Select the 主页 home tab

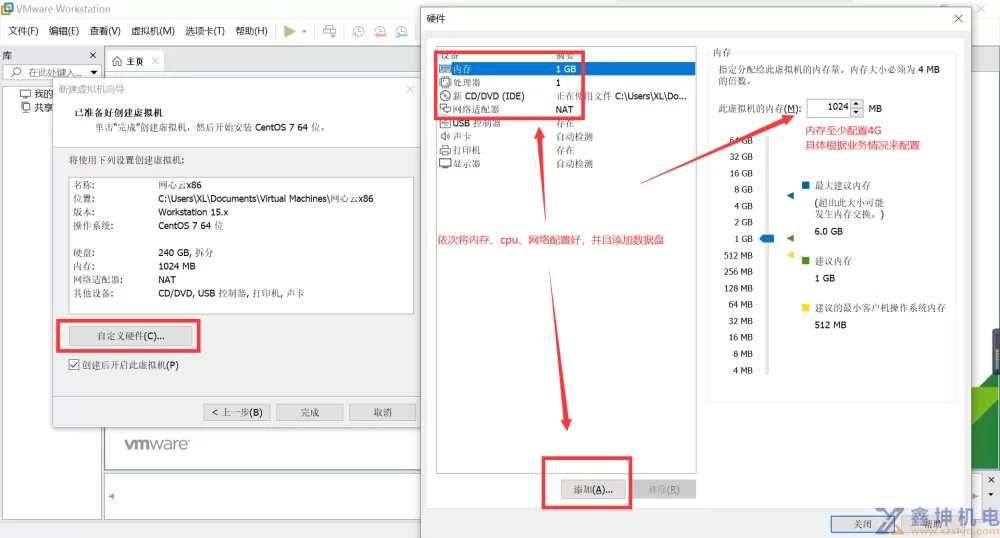tap(135, 61)
